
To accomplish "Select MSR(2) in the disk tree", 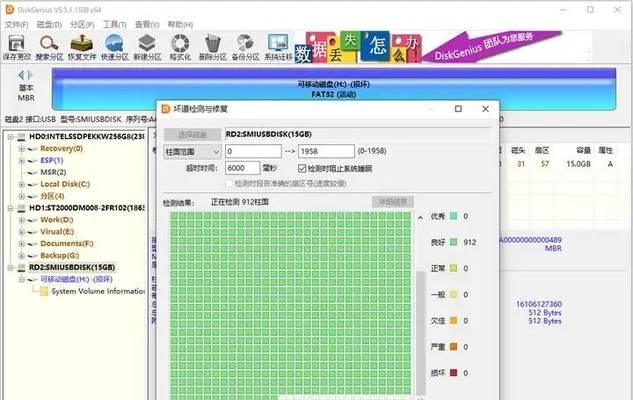I will (x=53, y=172).
